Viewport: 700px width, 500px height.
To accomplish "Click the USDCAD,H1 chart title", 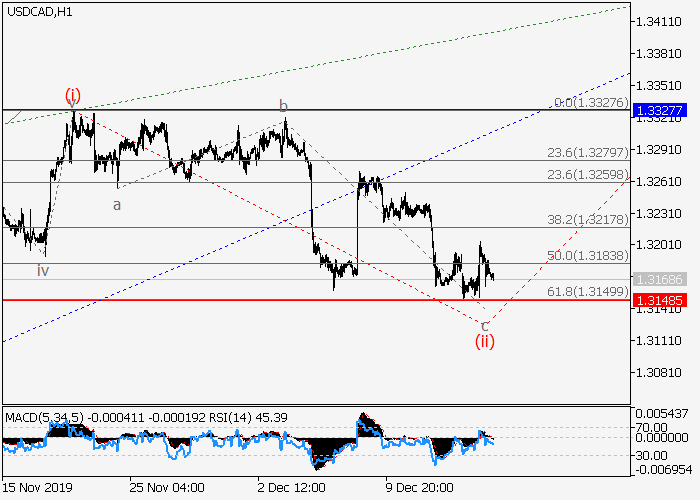I will [x=38, y=11].
